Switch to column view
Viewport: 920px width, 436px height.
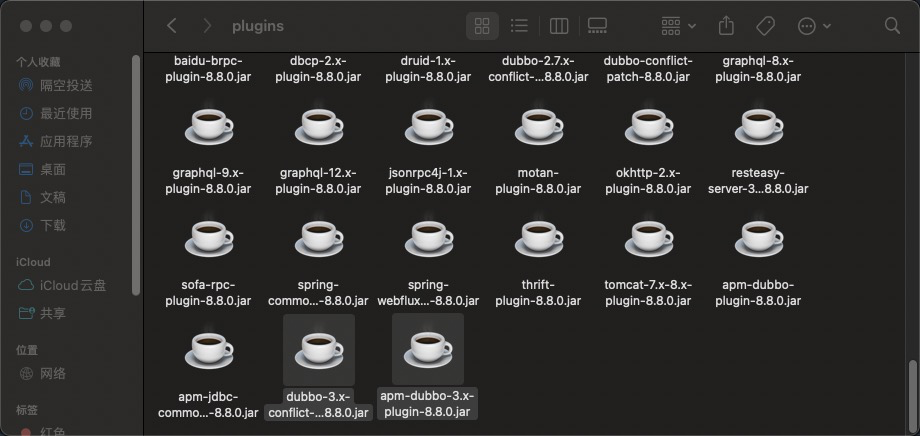tap(559, 26)
